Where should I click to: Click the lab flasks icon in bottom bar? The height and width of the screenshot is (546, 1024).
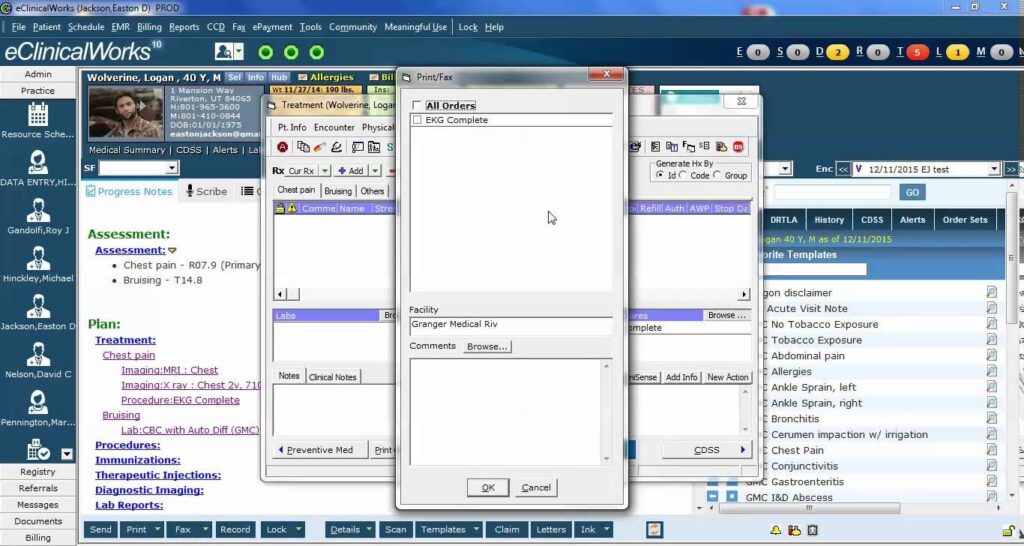coord(794,530)
